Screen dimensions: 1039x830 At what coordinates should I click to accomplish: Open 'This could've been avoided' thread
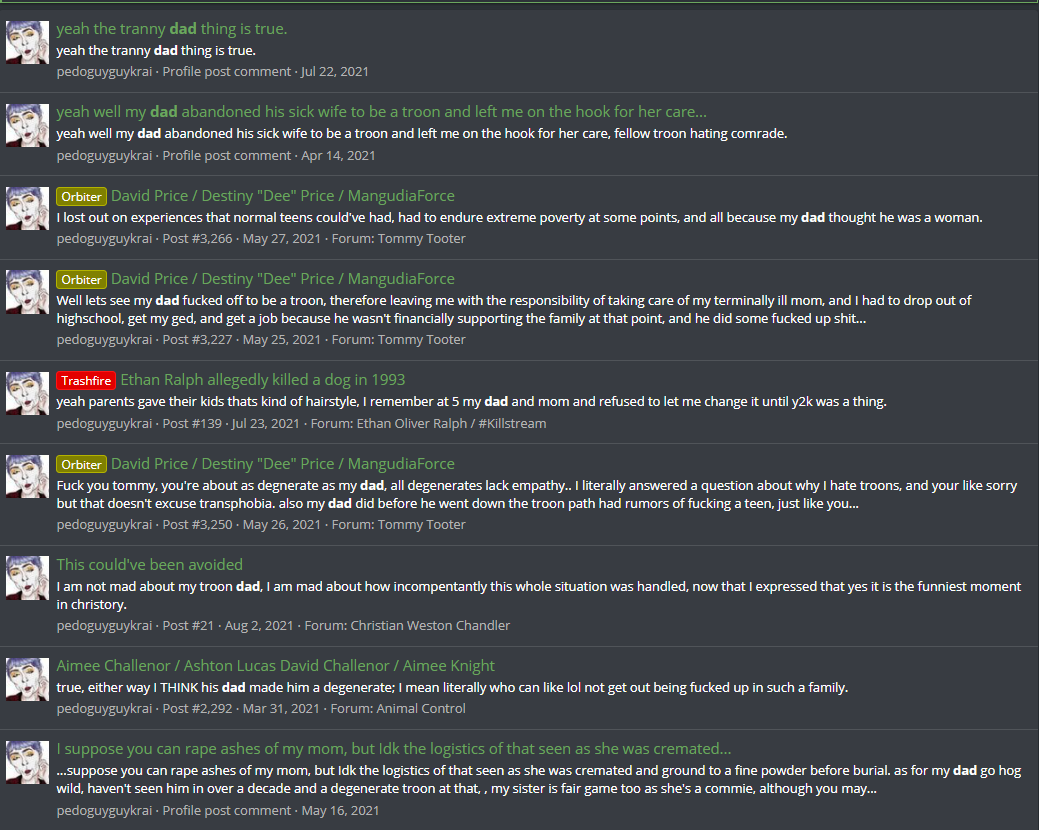pos(150,564)
